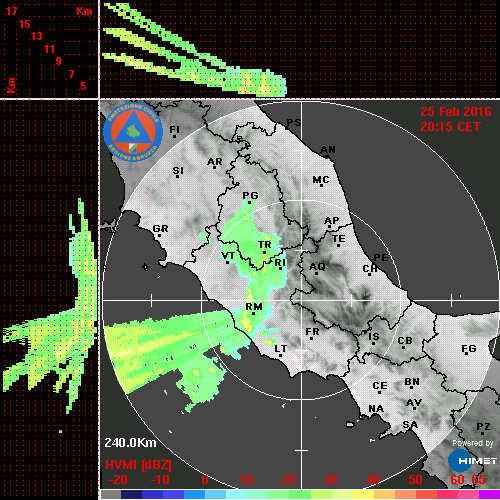500x500 pixels.
Task: Click the PS city label
Action: pyautogui.click(x=294, y=123)
